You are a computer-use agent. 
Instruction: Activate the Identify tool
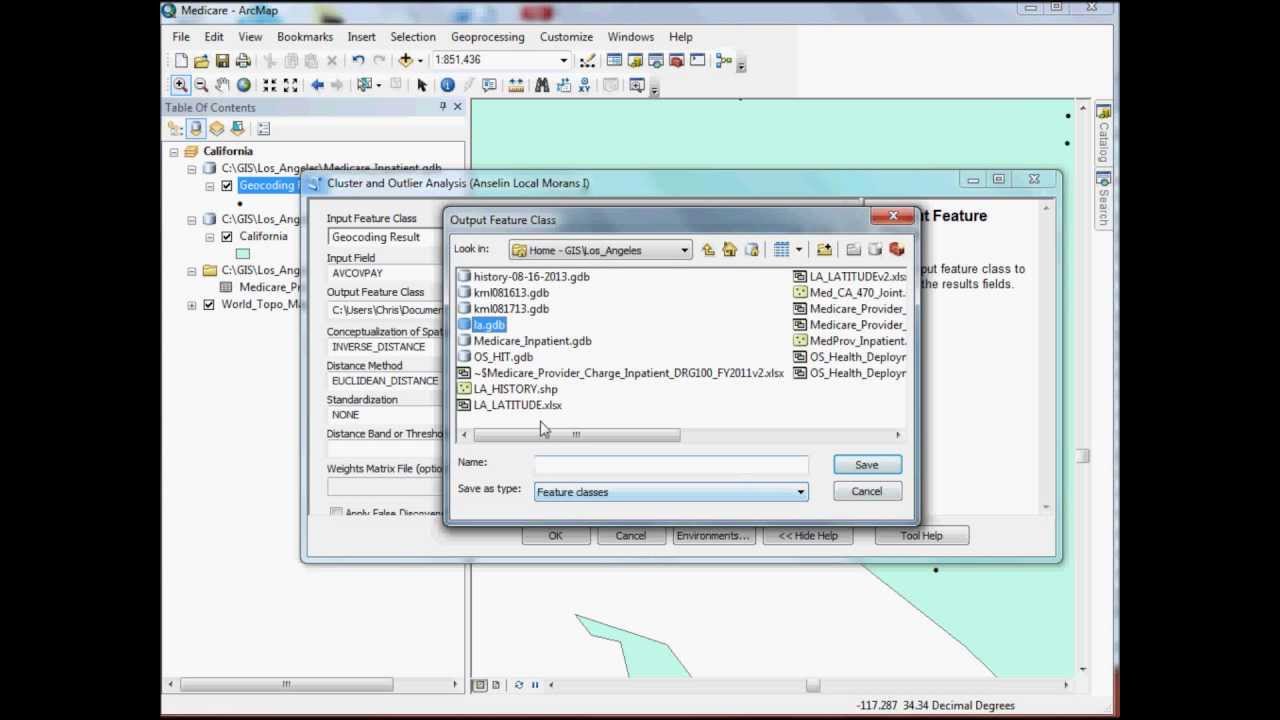coord(447,86)
